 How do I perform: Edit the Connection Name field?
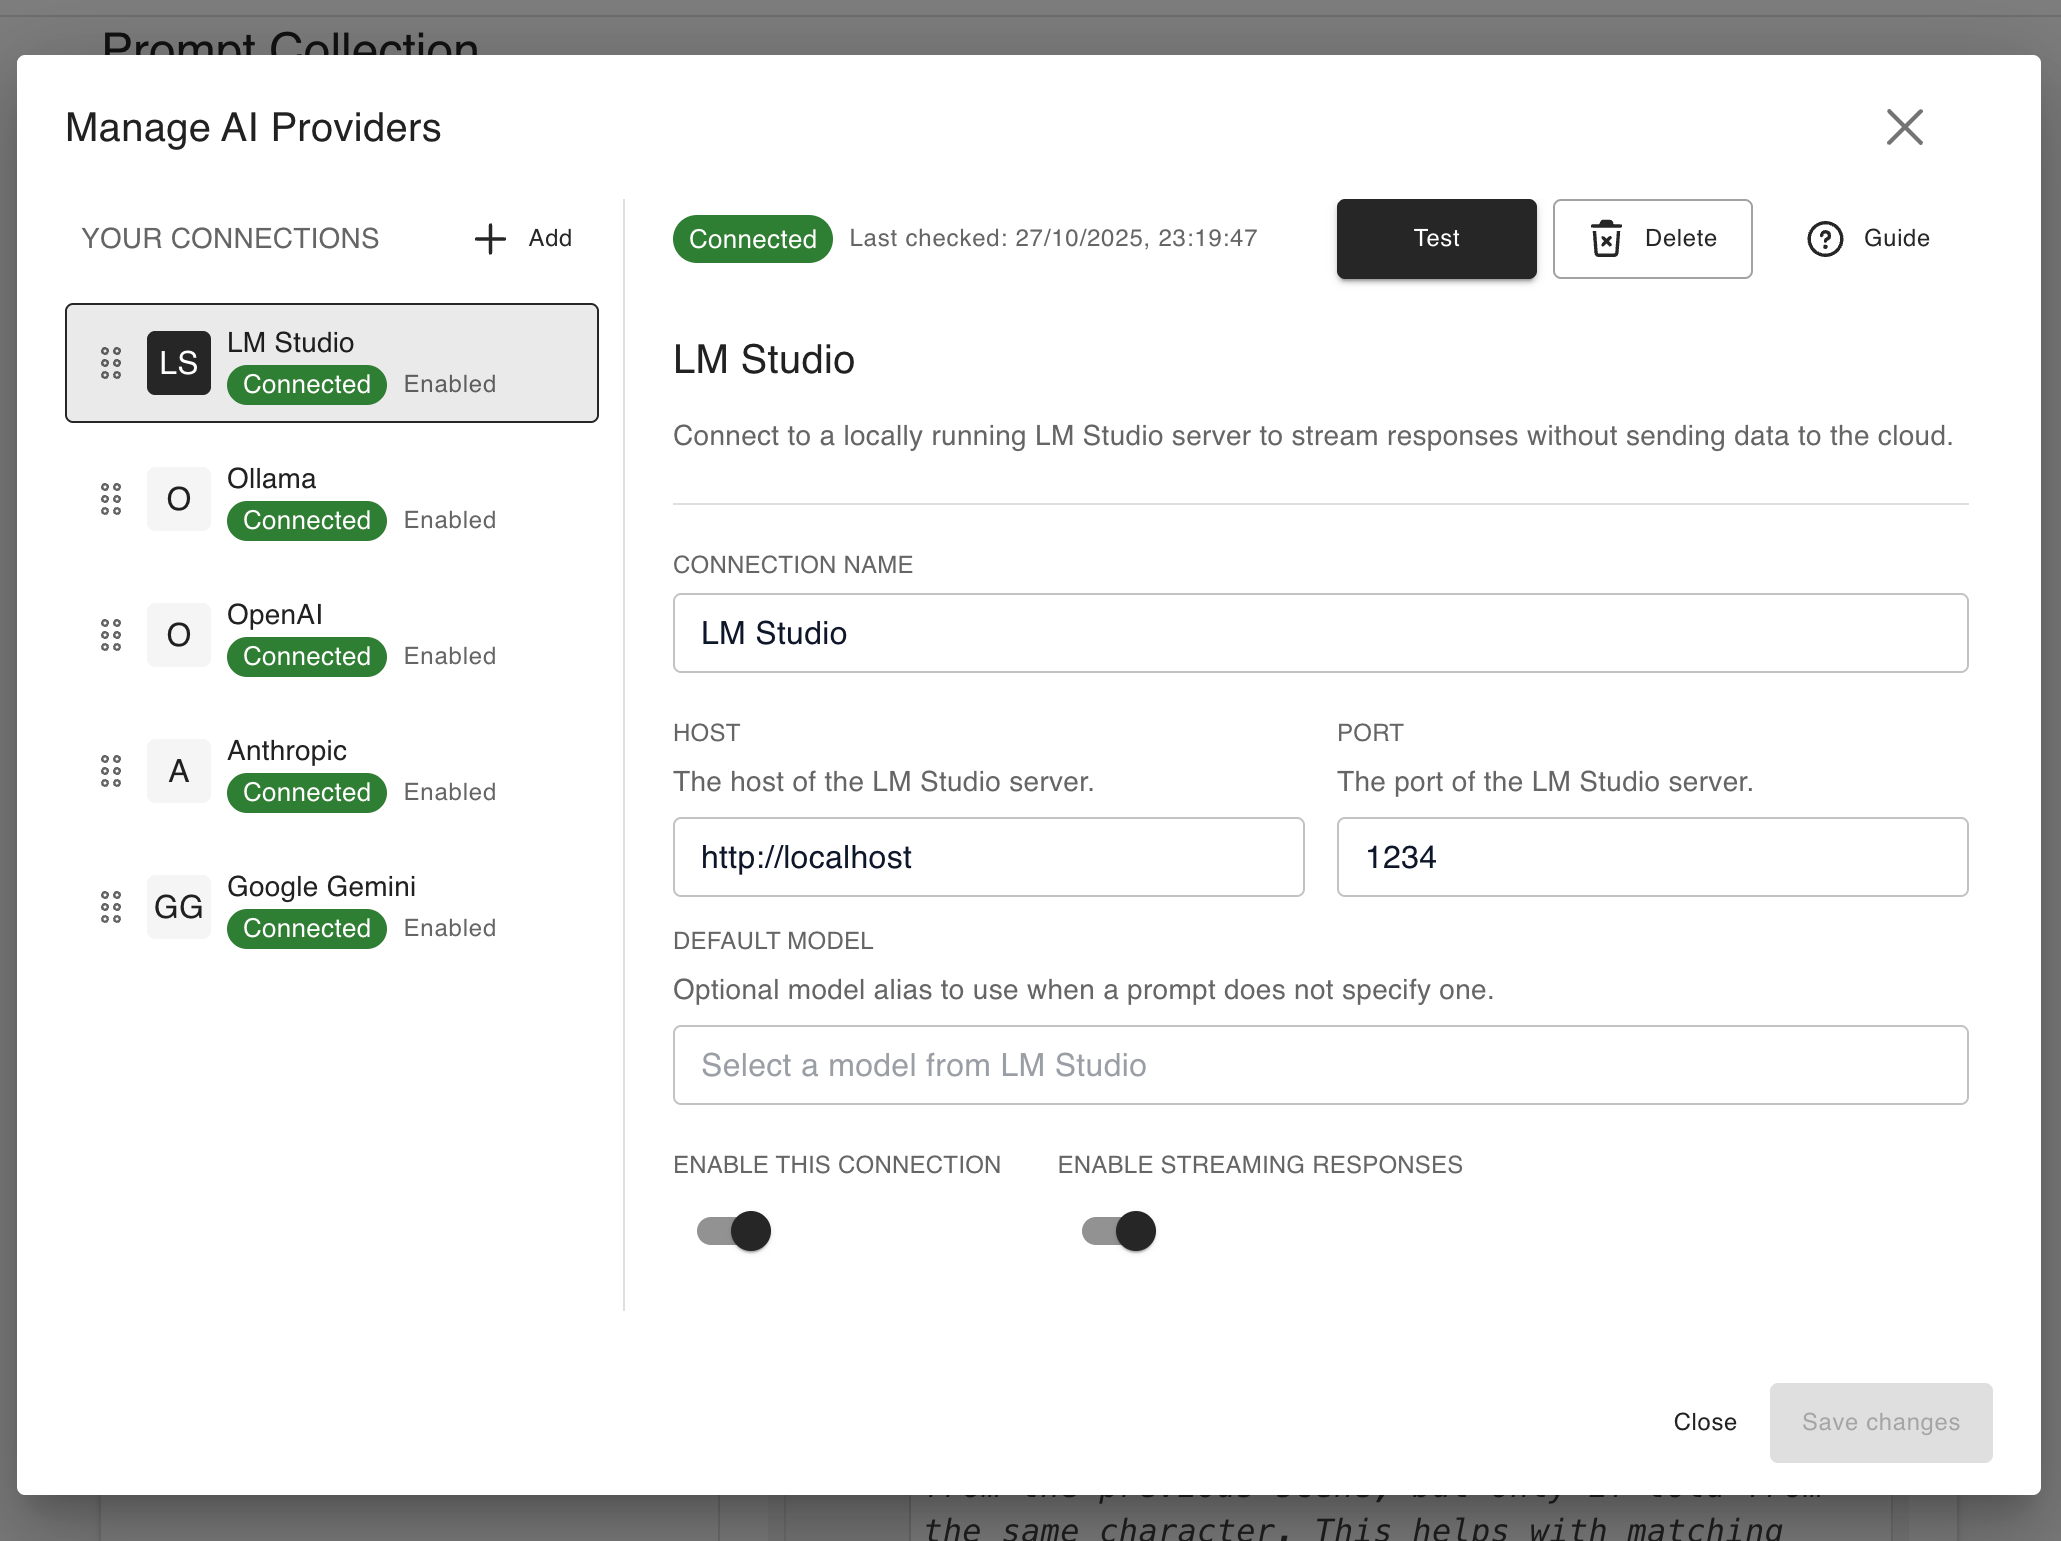pyautogui.click(x=1319, y=633)
